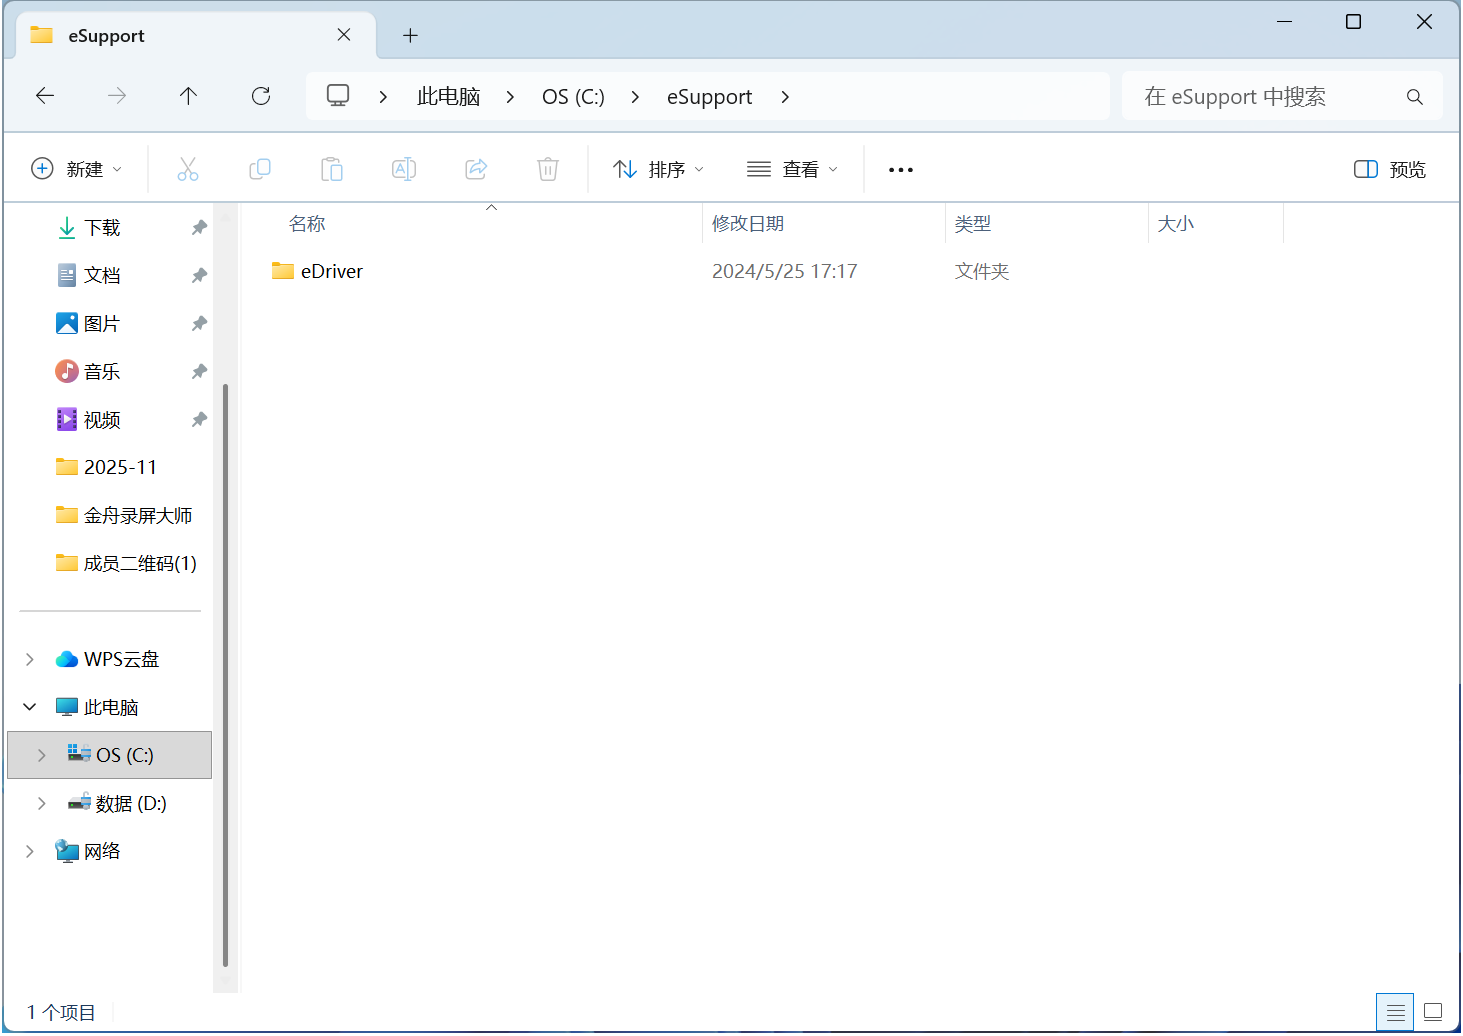Navigate back with the Back button
1463x1036 pixels.
click(44, 95)
